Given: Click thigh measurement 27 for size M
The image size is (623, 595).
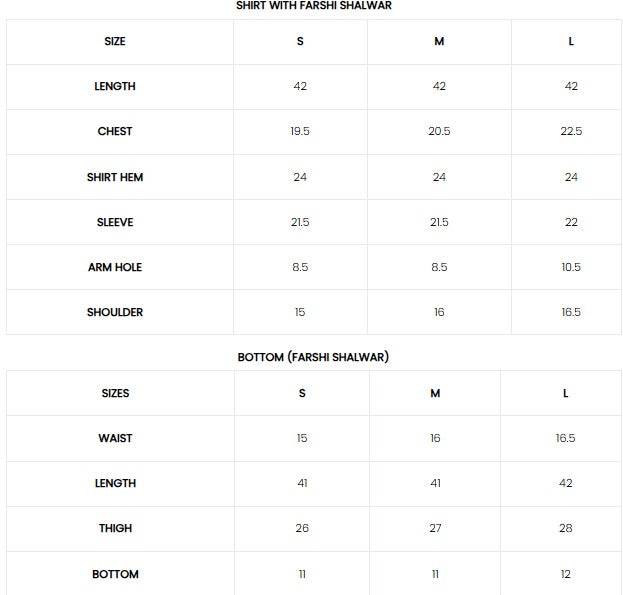Looking at the screenshot, I should point(435,528).
